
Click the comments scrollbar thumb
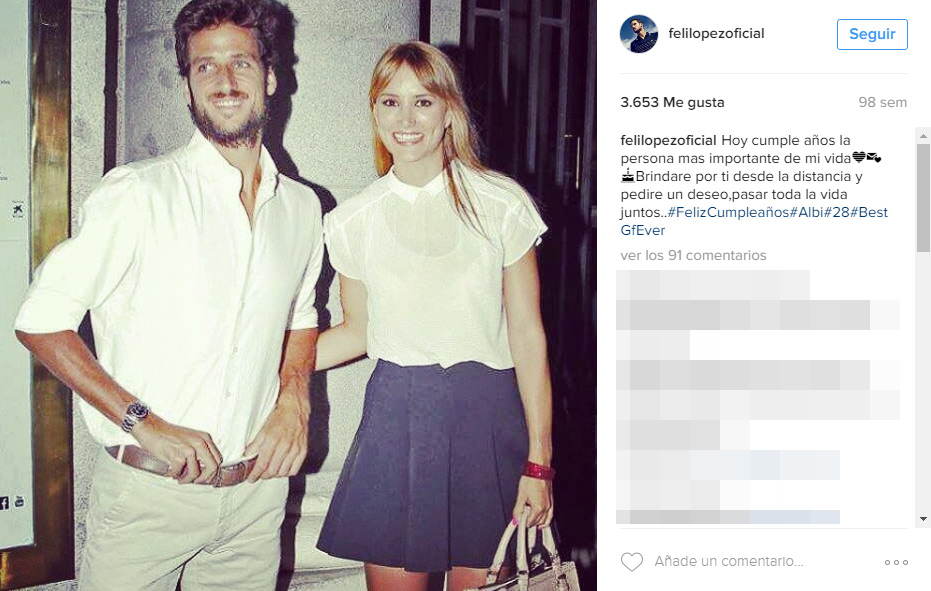pos(923,198)
